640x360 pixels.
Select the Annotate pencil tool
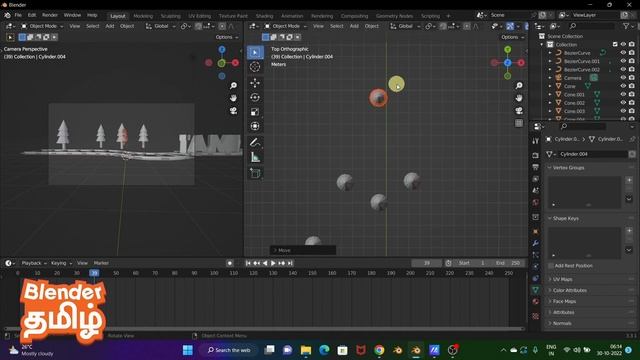click(255, 143)
